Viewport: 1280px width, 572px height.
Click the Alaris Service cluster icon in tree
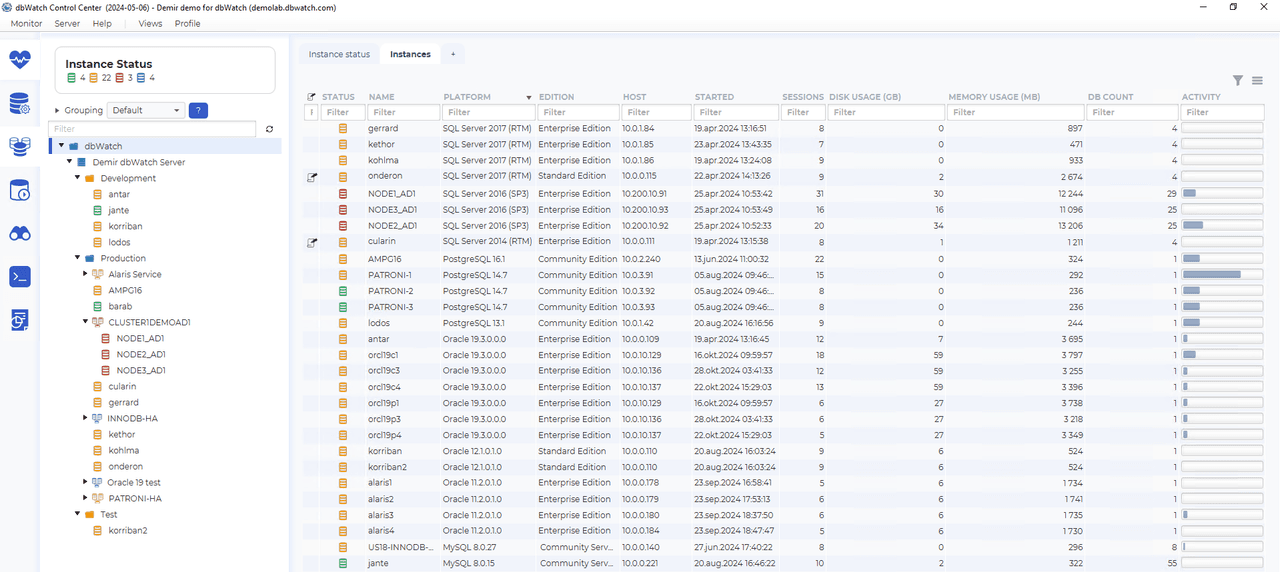[x=98, y=274]
